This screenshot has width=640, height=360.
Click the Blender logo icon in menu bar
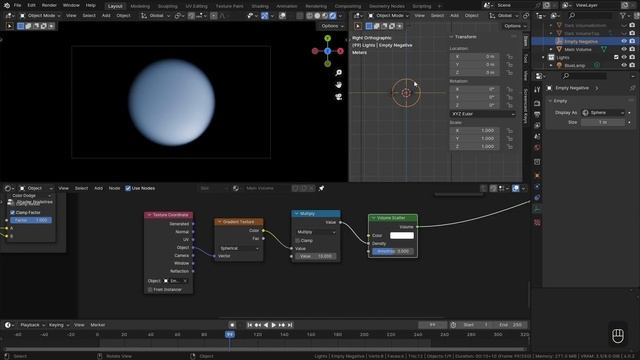[x=7, y=6]
